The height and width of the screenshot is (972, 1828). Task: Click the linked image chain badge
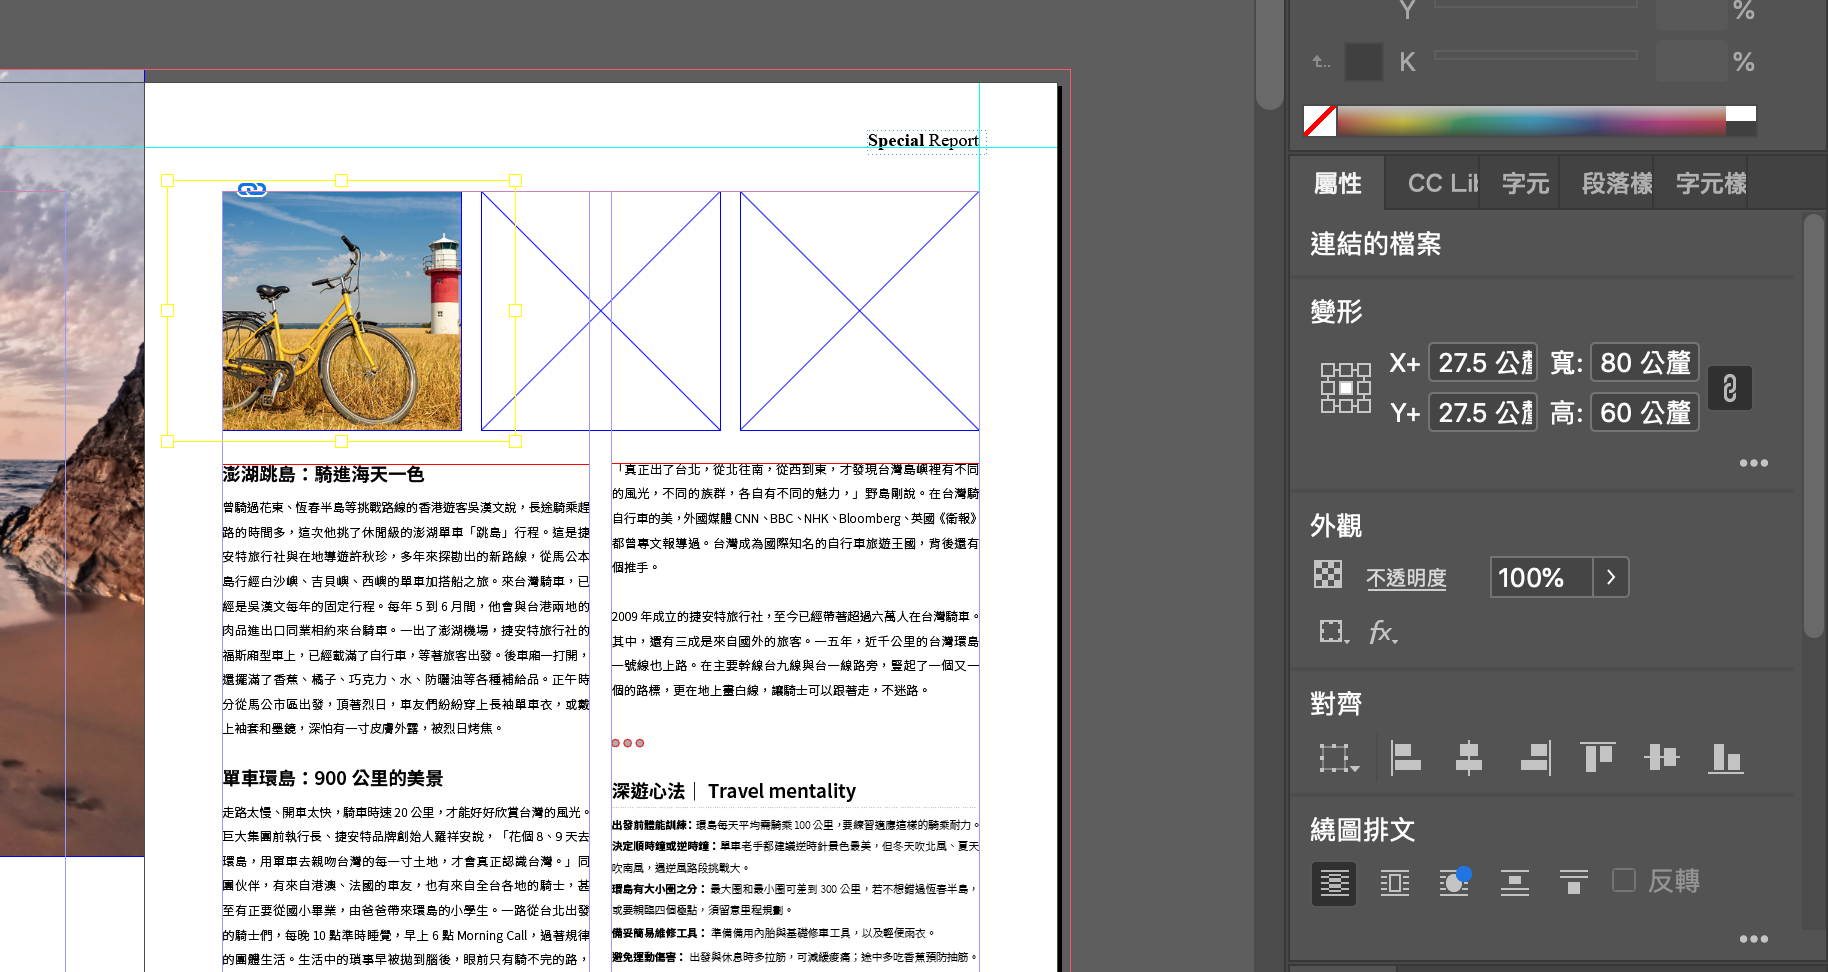252,189
